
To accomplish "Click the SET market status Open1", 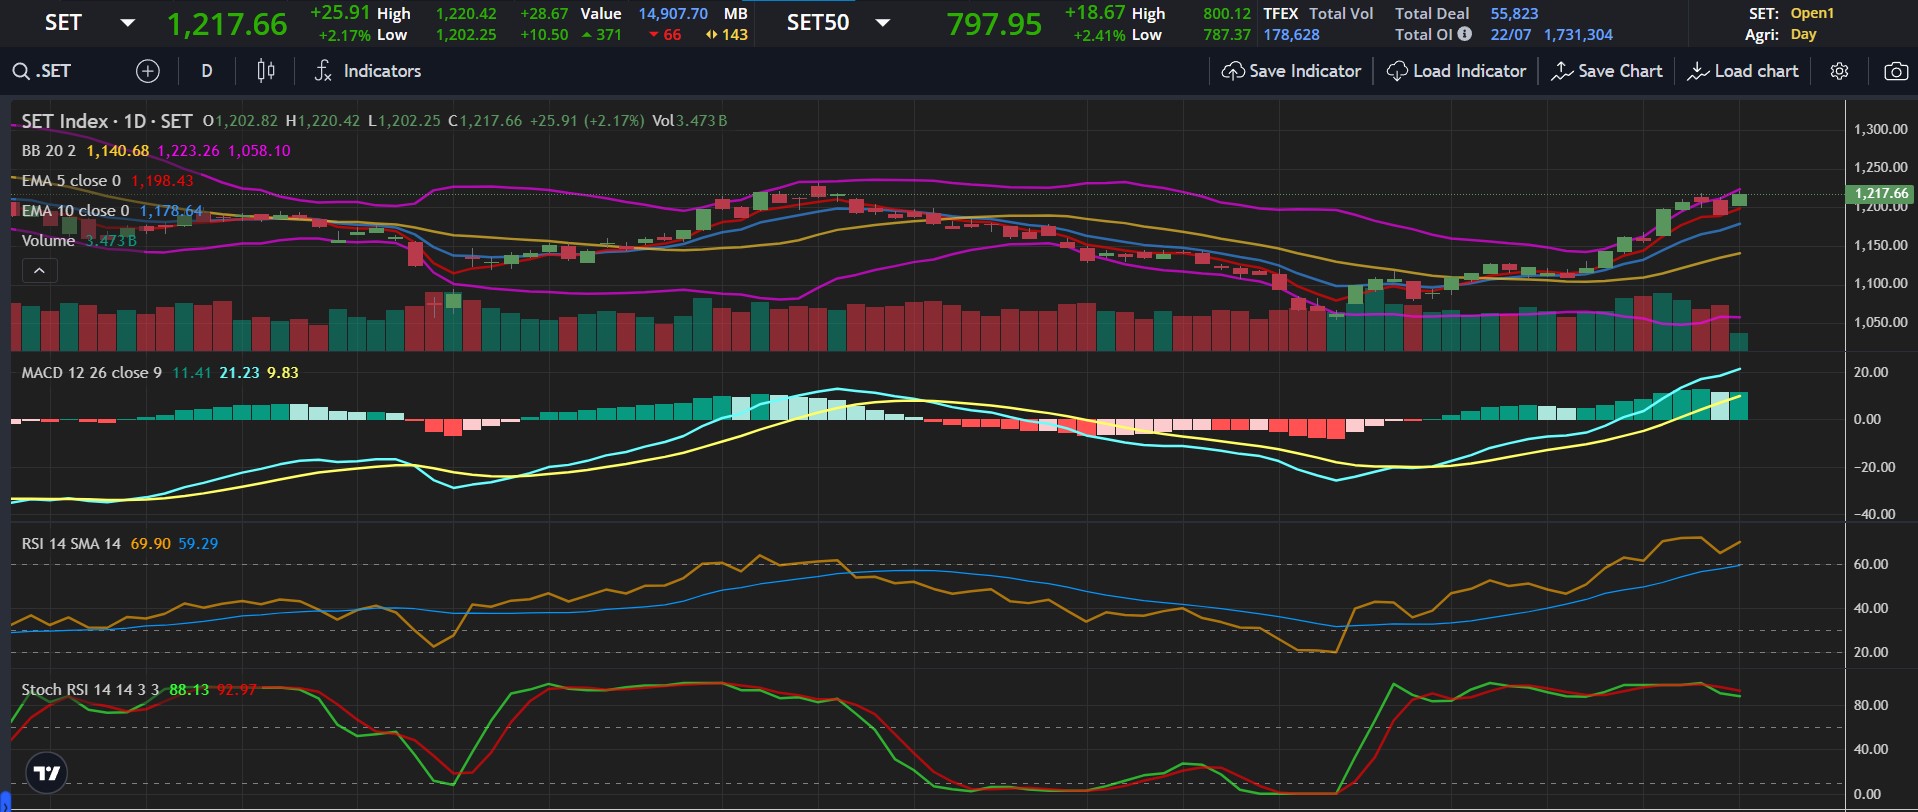I will 1812,14.
